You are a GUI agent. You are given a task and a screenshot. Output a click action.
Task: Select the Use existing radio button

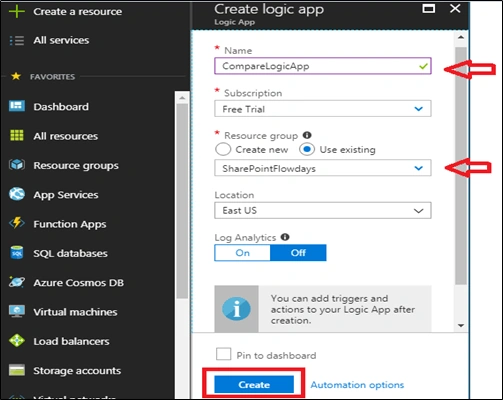307,149
